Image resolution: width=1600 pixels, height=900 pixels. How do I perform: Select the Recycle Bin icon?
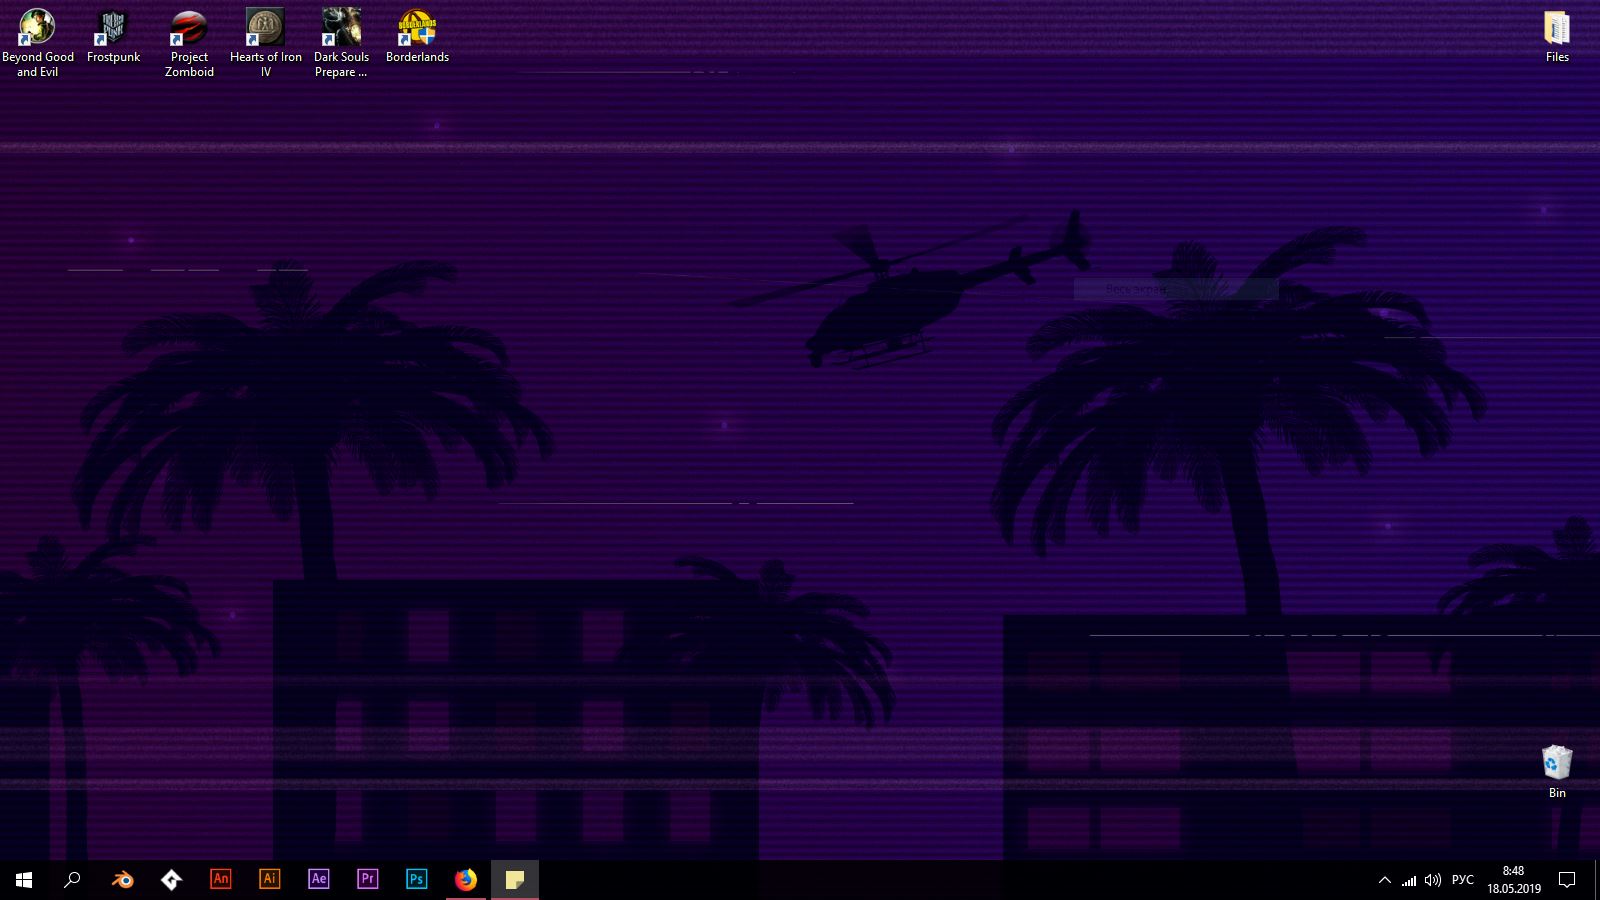click(x=1557, y=771)
